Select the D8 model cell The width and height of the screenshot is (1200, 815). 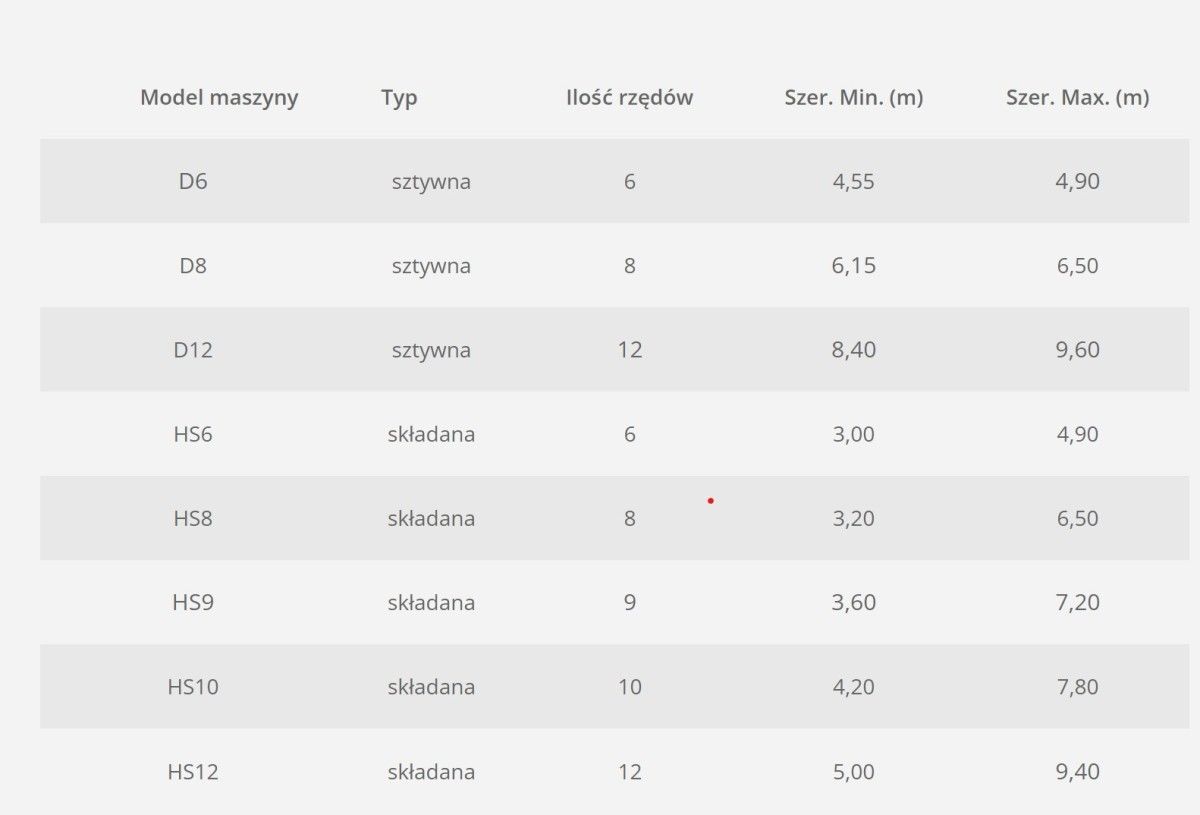pyautogui.click(x=193, y=266)
